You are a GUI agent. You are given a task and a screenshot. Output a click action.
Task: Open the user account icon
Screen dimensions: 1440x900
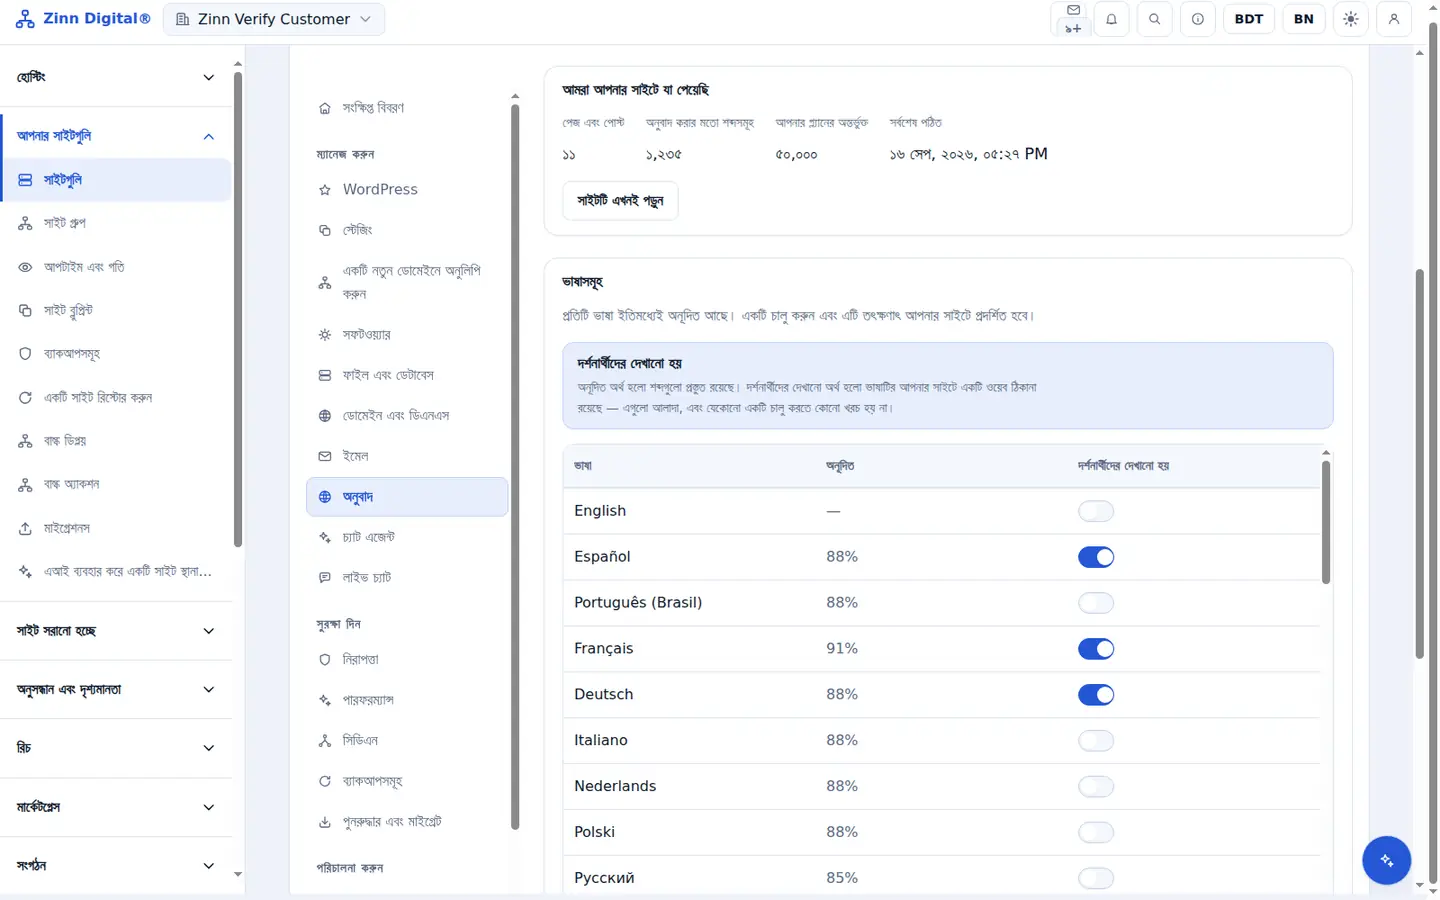point(1394,19)
